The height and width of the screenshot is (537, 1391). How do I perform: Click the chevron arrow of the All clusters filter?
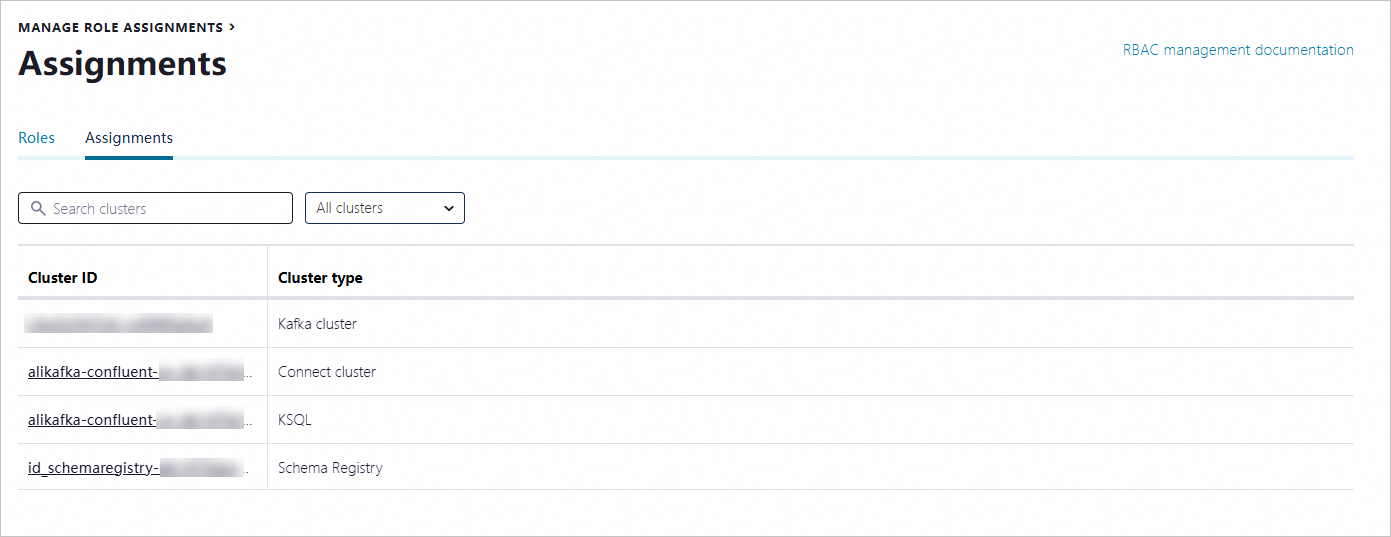(x=449, y=208)
